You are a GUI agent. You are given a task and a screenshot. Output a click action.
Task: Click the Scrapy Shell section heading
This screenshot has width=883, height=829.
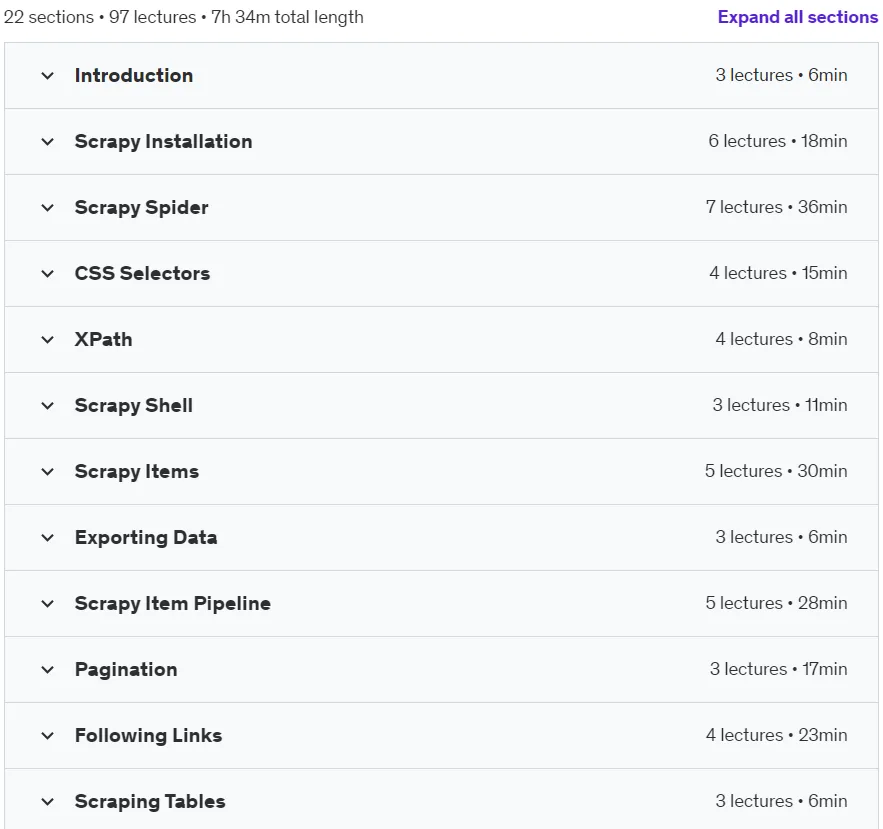[x=133, y=405]
